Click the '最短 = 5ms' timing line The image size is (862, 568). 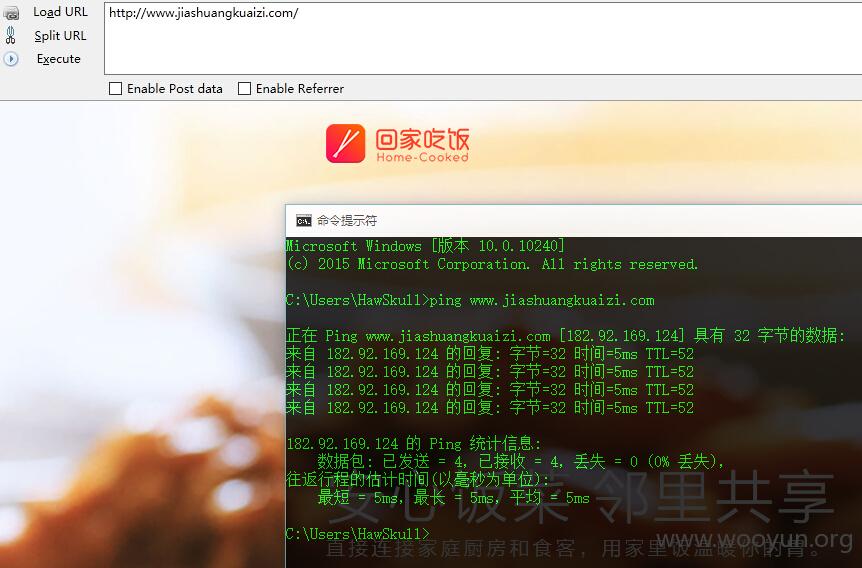click(454, 498)
